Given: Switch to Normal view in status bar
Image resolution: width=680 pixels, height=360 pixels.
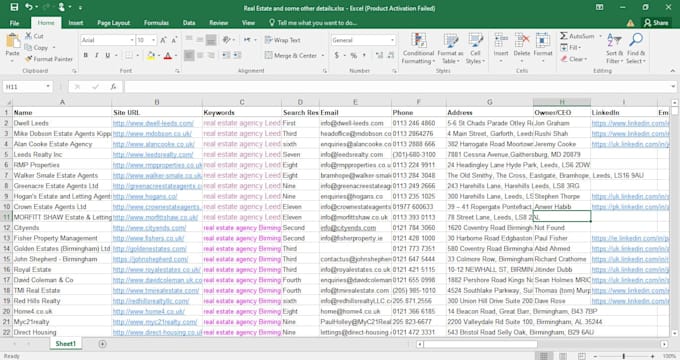Looking at the screenshot, I should click(x=543, y=356).
